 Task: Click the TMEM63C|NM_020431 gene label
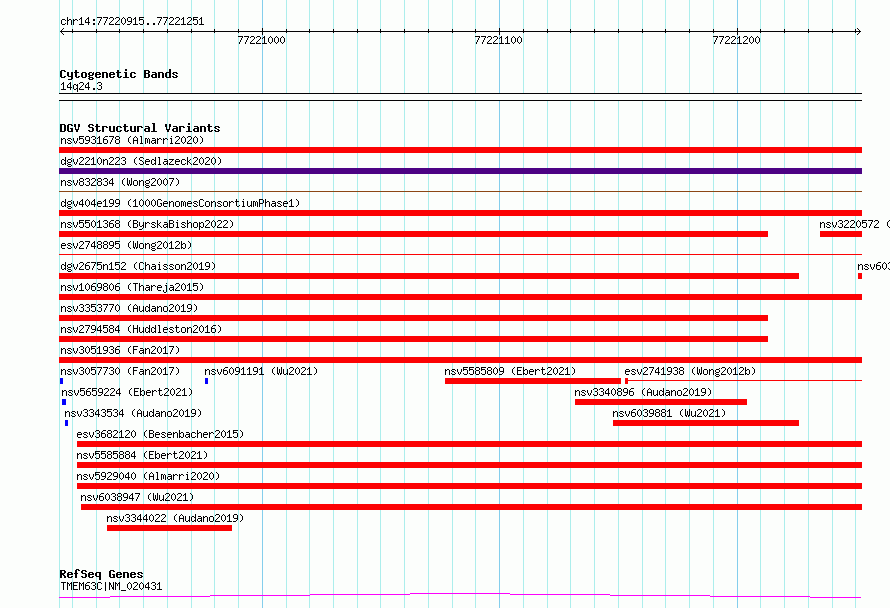point(111,586)
